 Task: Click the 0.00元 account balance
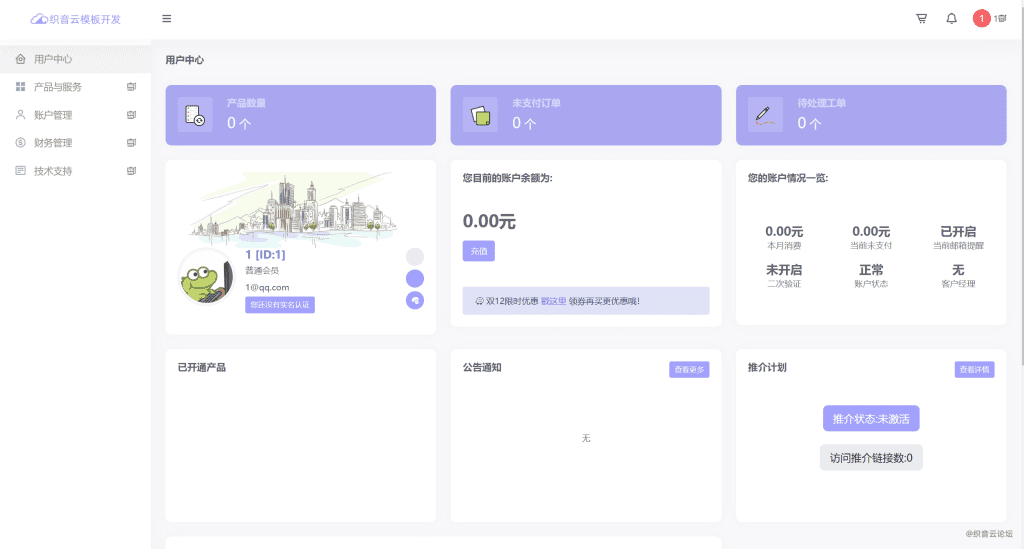click(489, 221)
